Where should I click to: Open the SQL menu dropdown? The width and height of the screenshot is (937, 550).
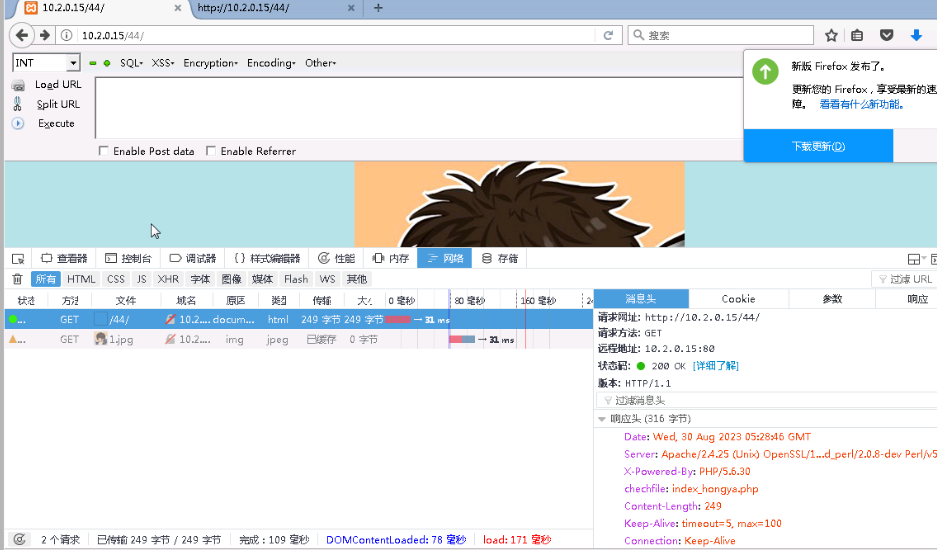(x=131, y=63)
